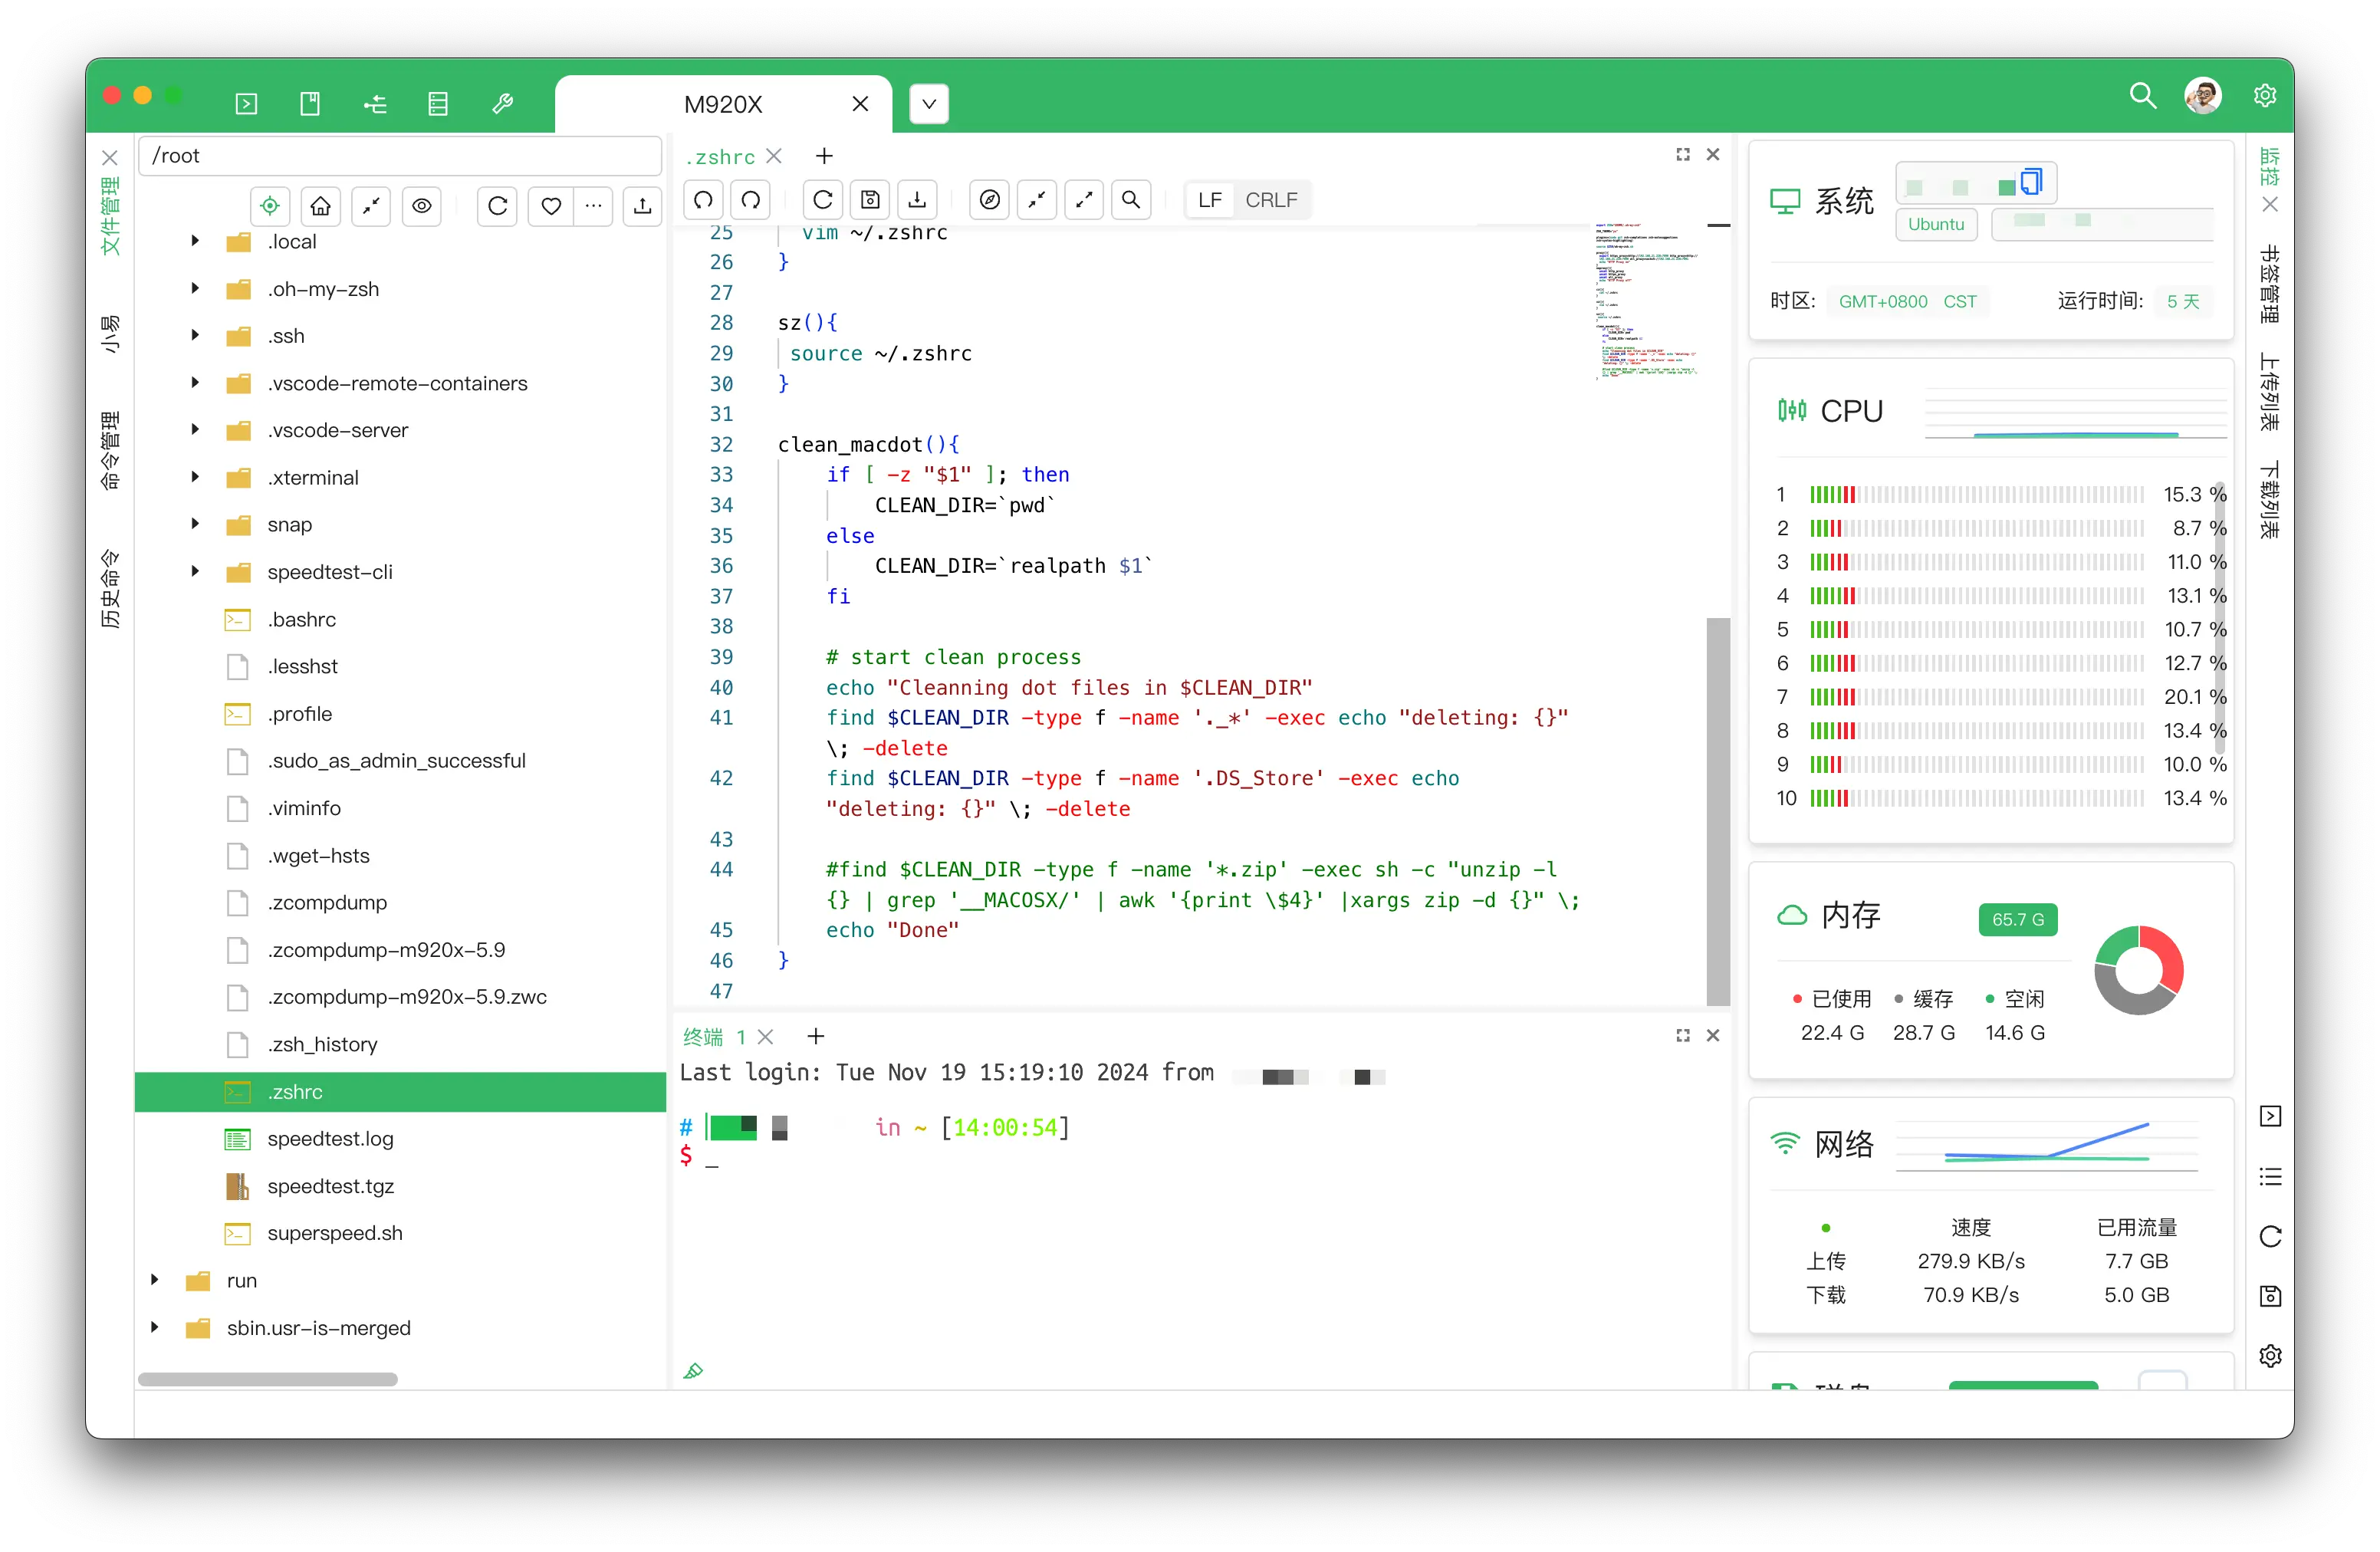This screenshot has height=1552, width=2380.
Task: Click the undo icon in editor toolbar
Action: [x=703, y=200]
